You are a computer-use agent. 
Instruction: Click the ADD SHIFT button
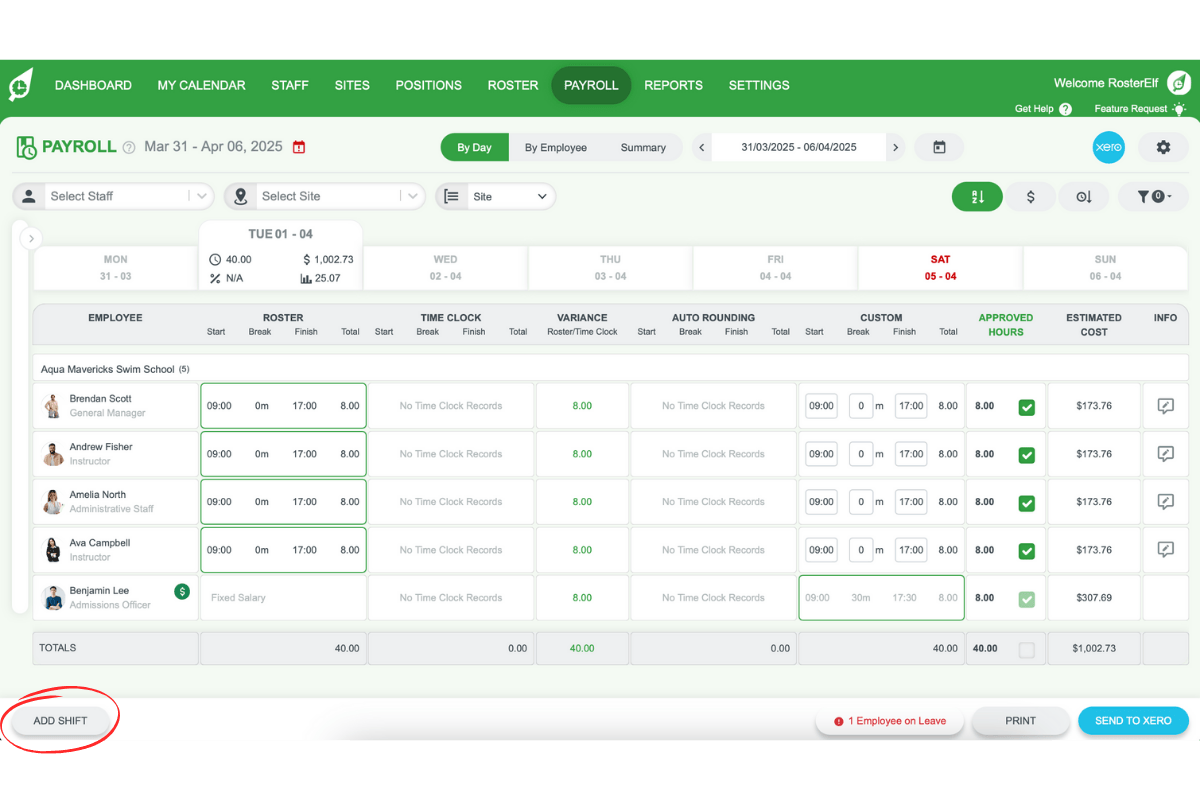pos(58,720)
